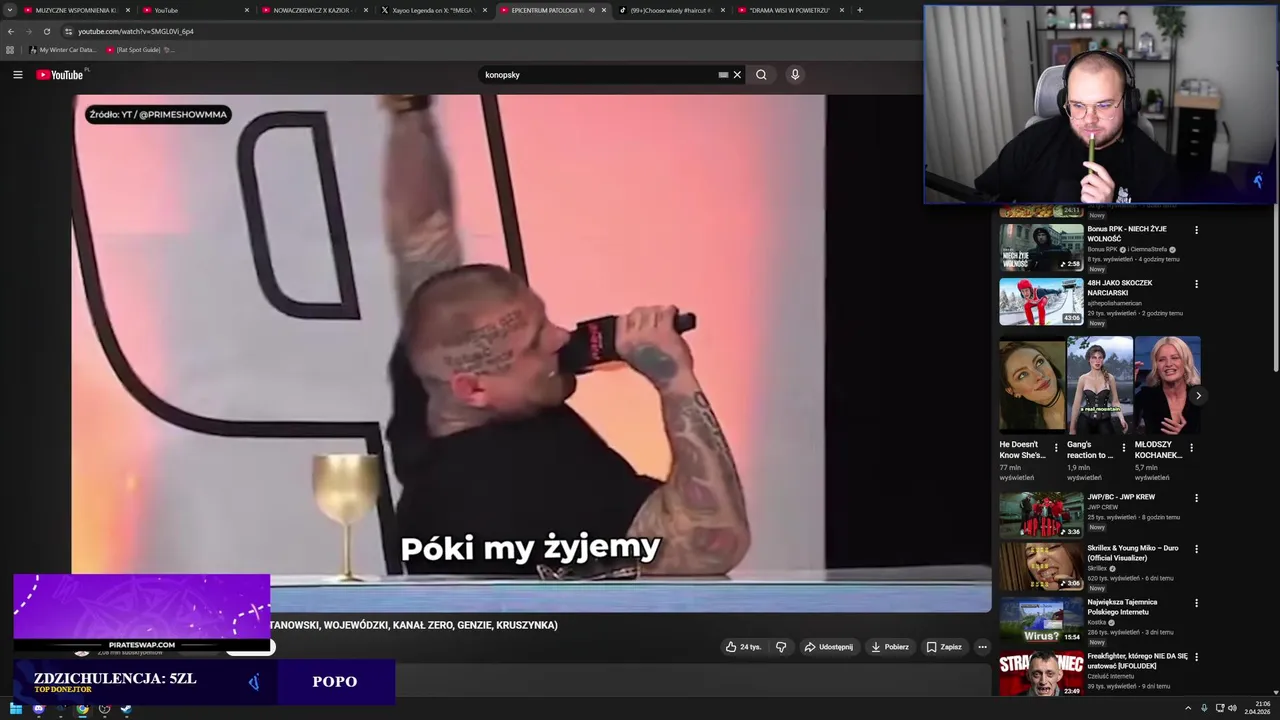Open options for Gang's reaction short
Viewport: 1280px width, 720px height.
tap(1123, 447)
